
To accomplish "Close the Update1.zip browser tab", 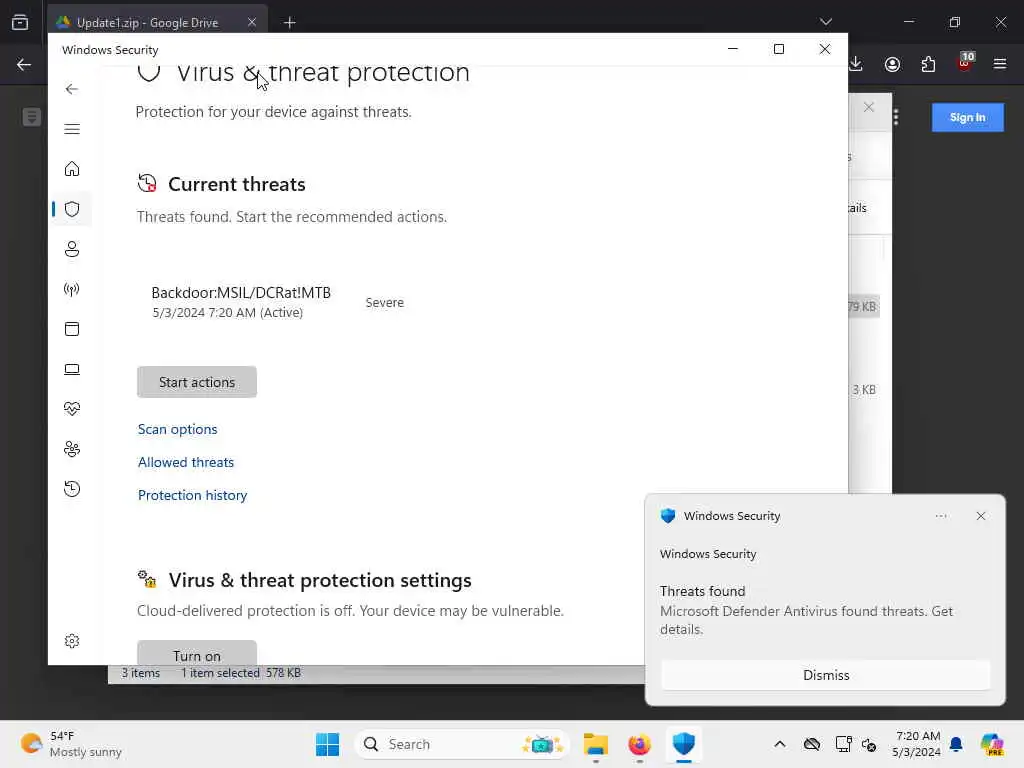I will click(252, 23).
